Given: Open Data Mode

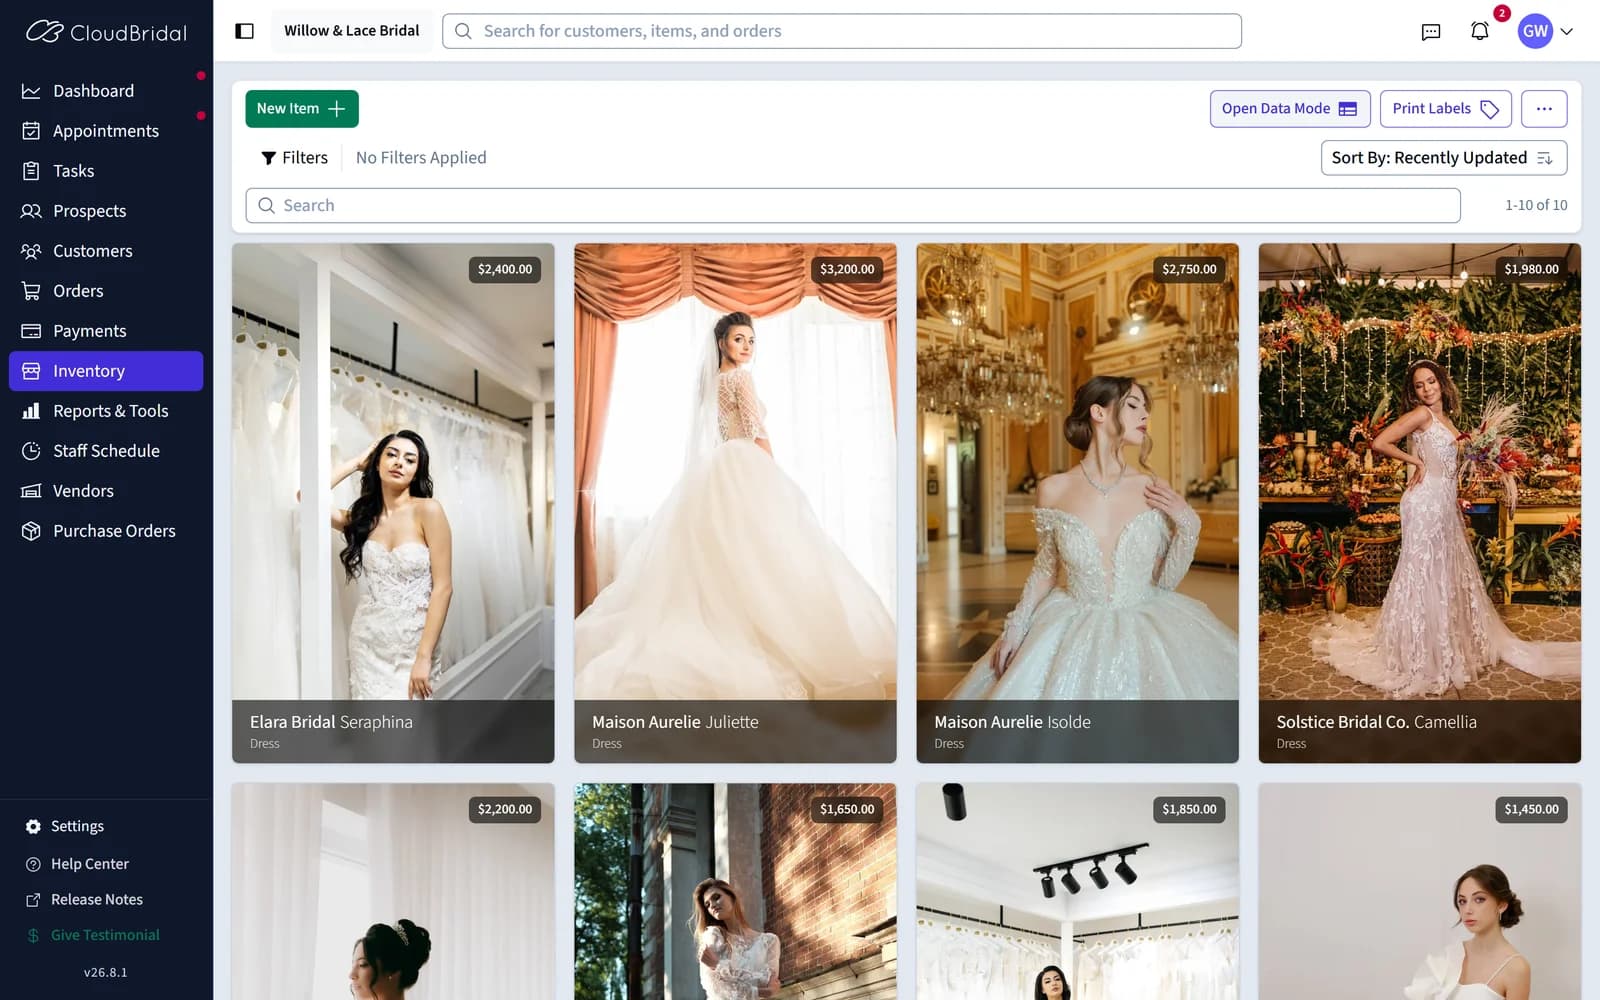Looking at the screenshot, I should click(x=1290, y=109).
